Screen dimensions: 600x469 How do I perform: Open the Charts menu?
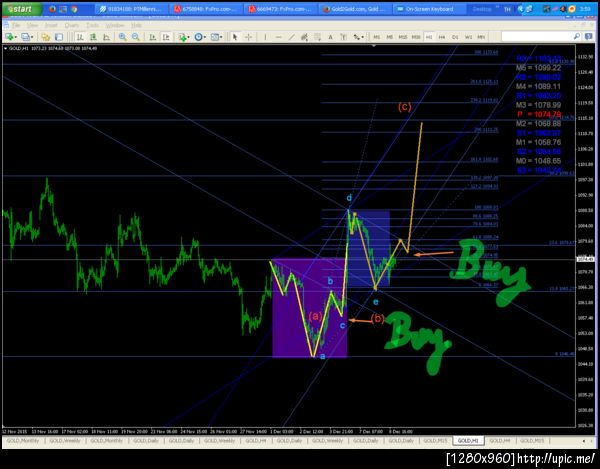point(72,25)
